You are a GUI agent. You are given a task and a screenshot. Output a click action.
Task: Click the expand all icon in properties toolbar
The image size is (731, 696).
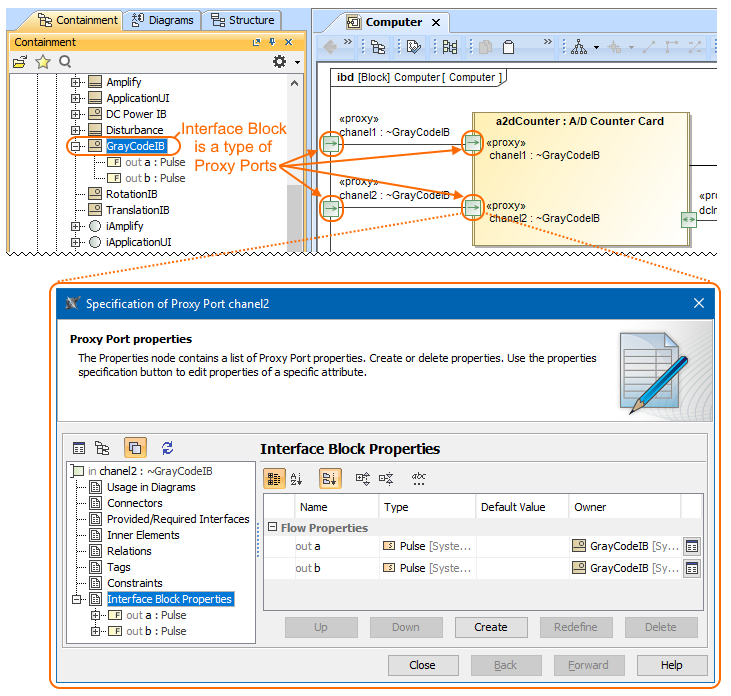[x=363, y=479]
